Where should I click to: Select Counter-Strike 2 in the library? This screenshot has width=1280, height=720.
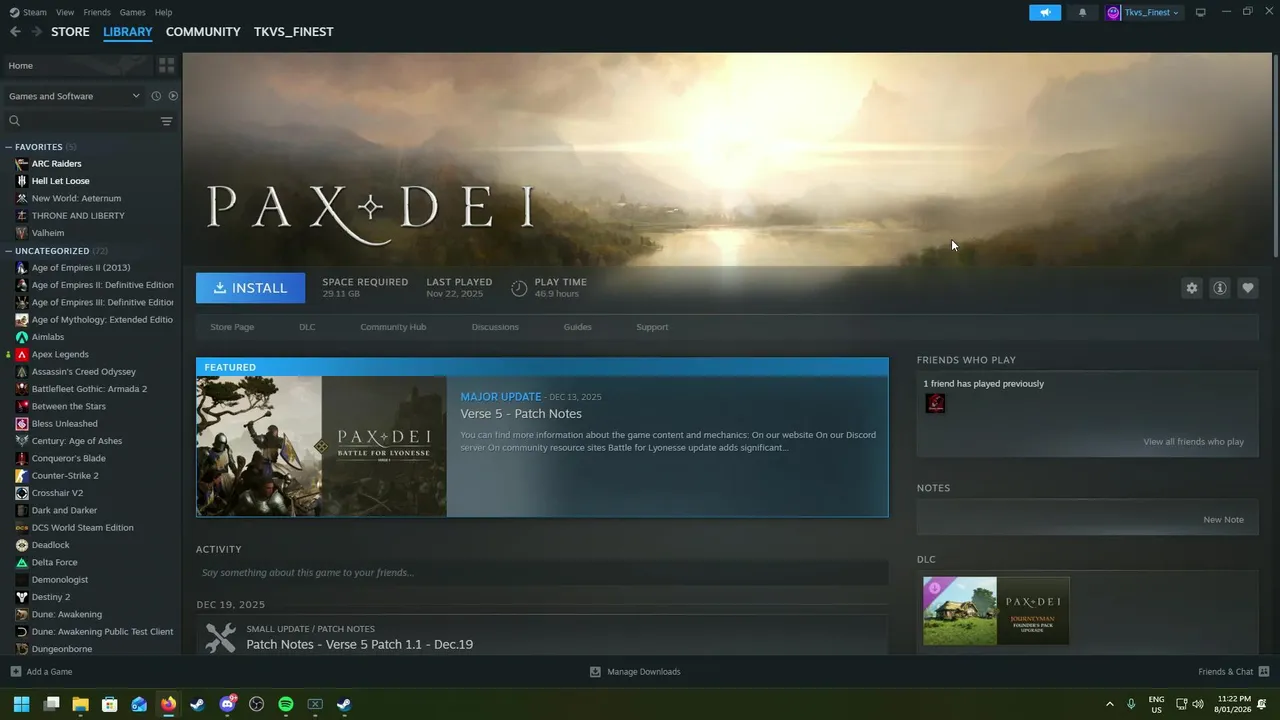click(x=65, y=476)
